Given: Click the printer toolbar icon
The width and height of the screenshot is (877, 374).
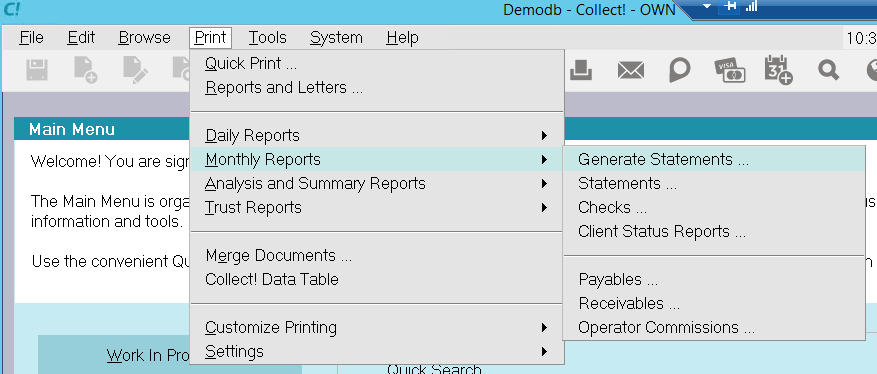Looking at the screenshot, I should [581, 70].
